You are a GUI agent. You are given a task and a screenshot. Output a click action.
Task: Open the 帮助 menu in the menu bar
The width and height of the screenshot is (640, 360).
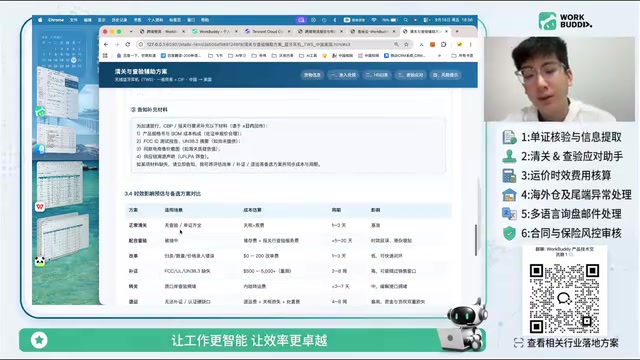[x=205, y=20]
